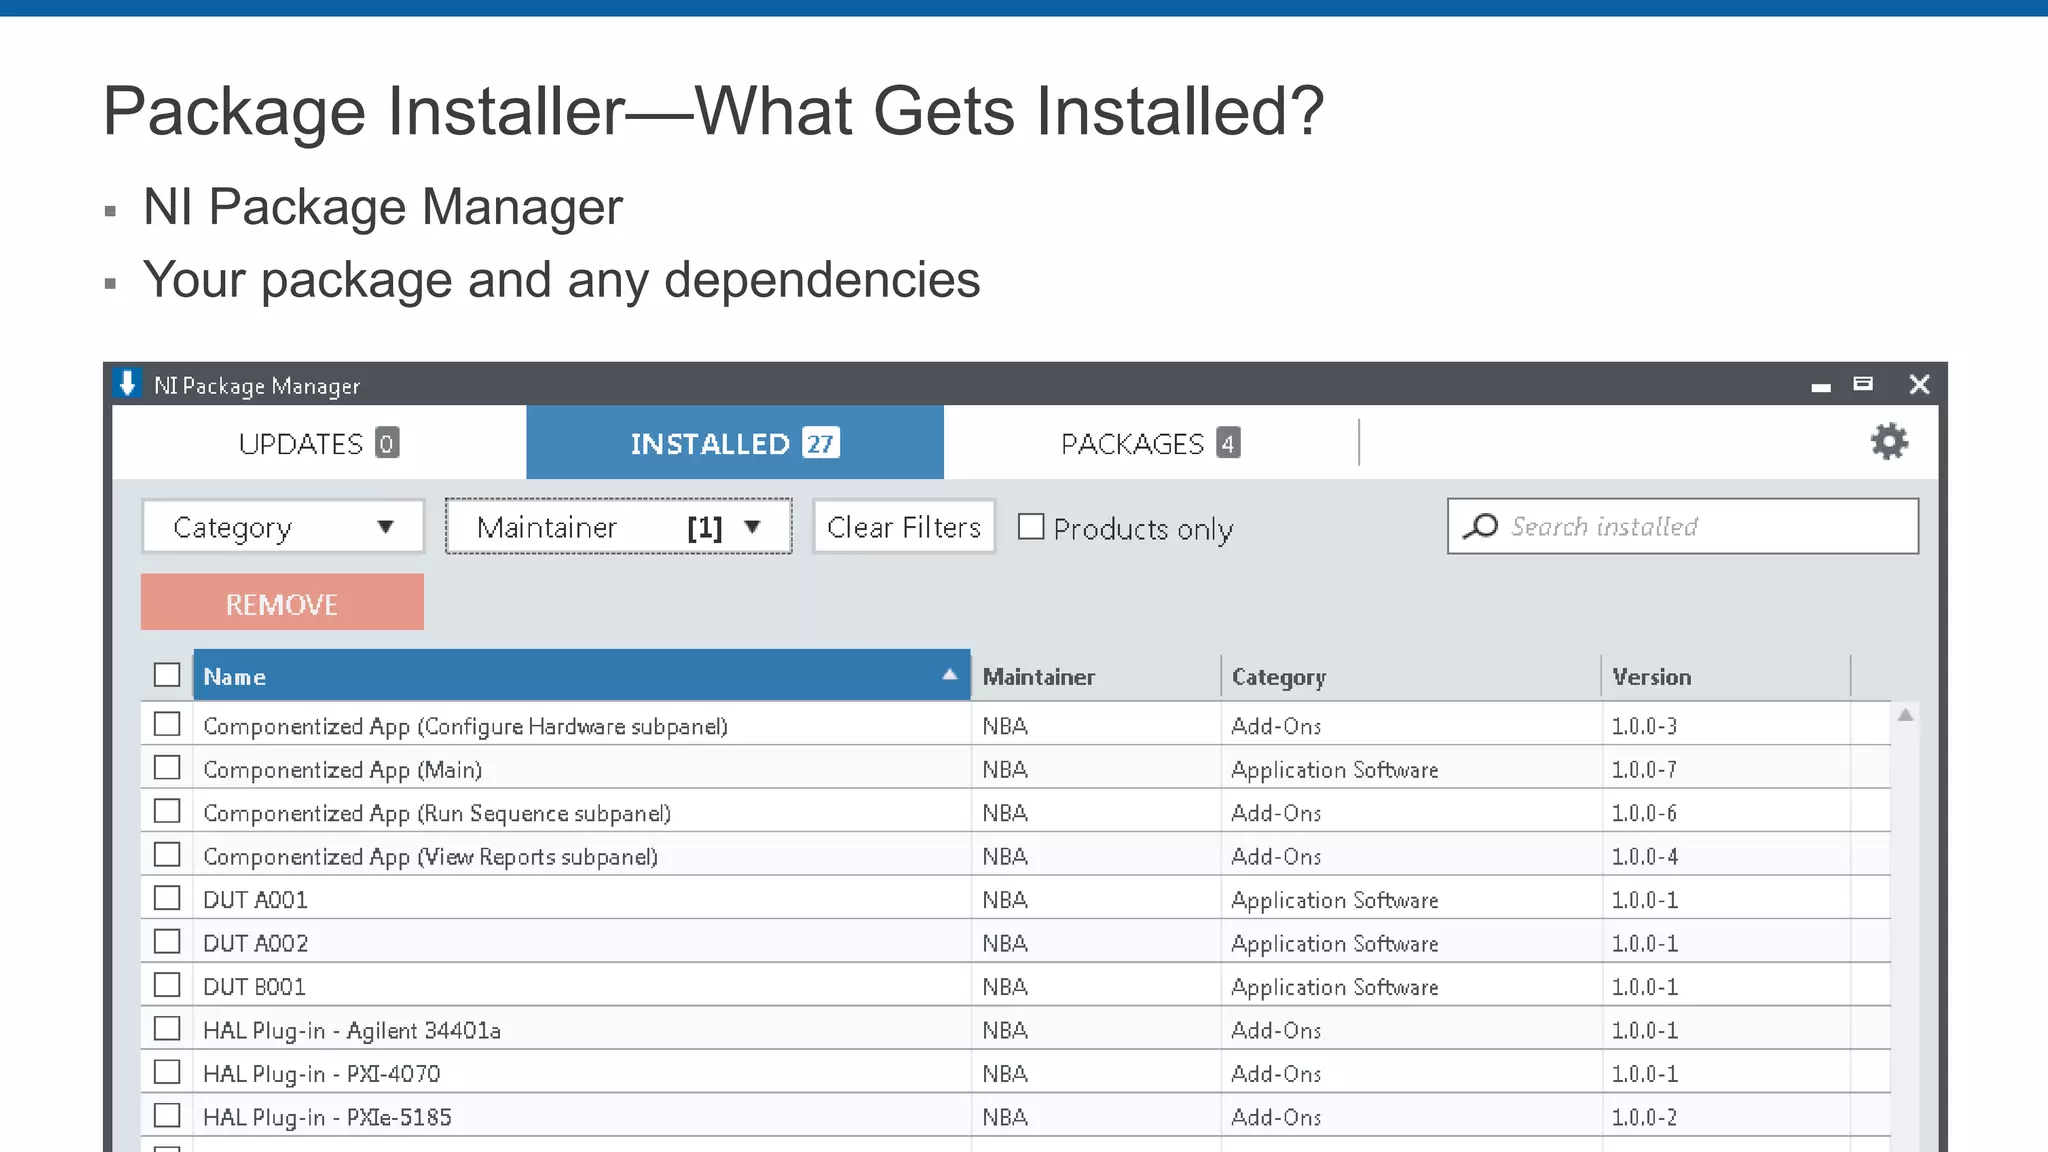This screenshot has height=1152, width=2048.
Task: Check the HAL Plug-in - PXIe-5185 checkbox
Action: (167, 1116)
